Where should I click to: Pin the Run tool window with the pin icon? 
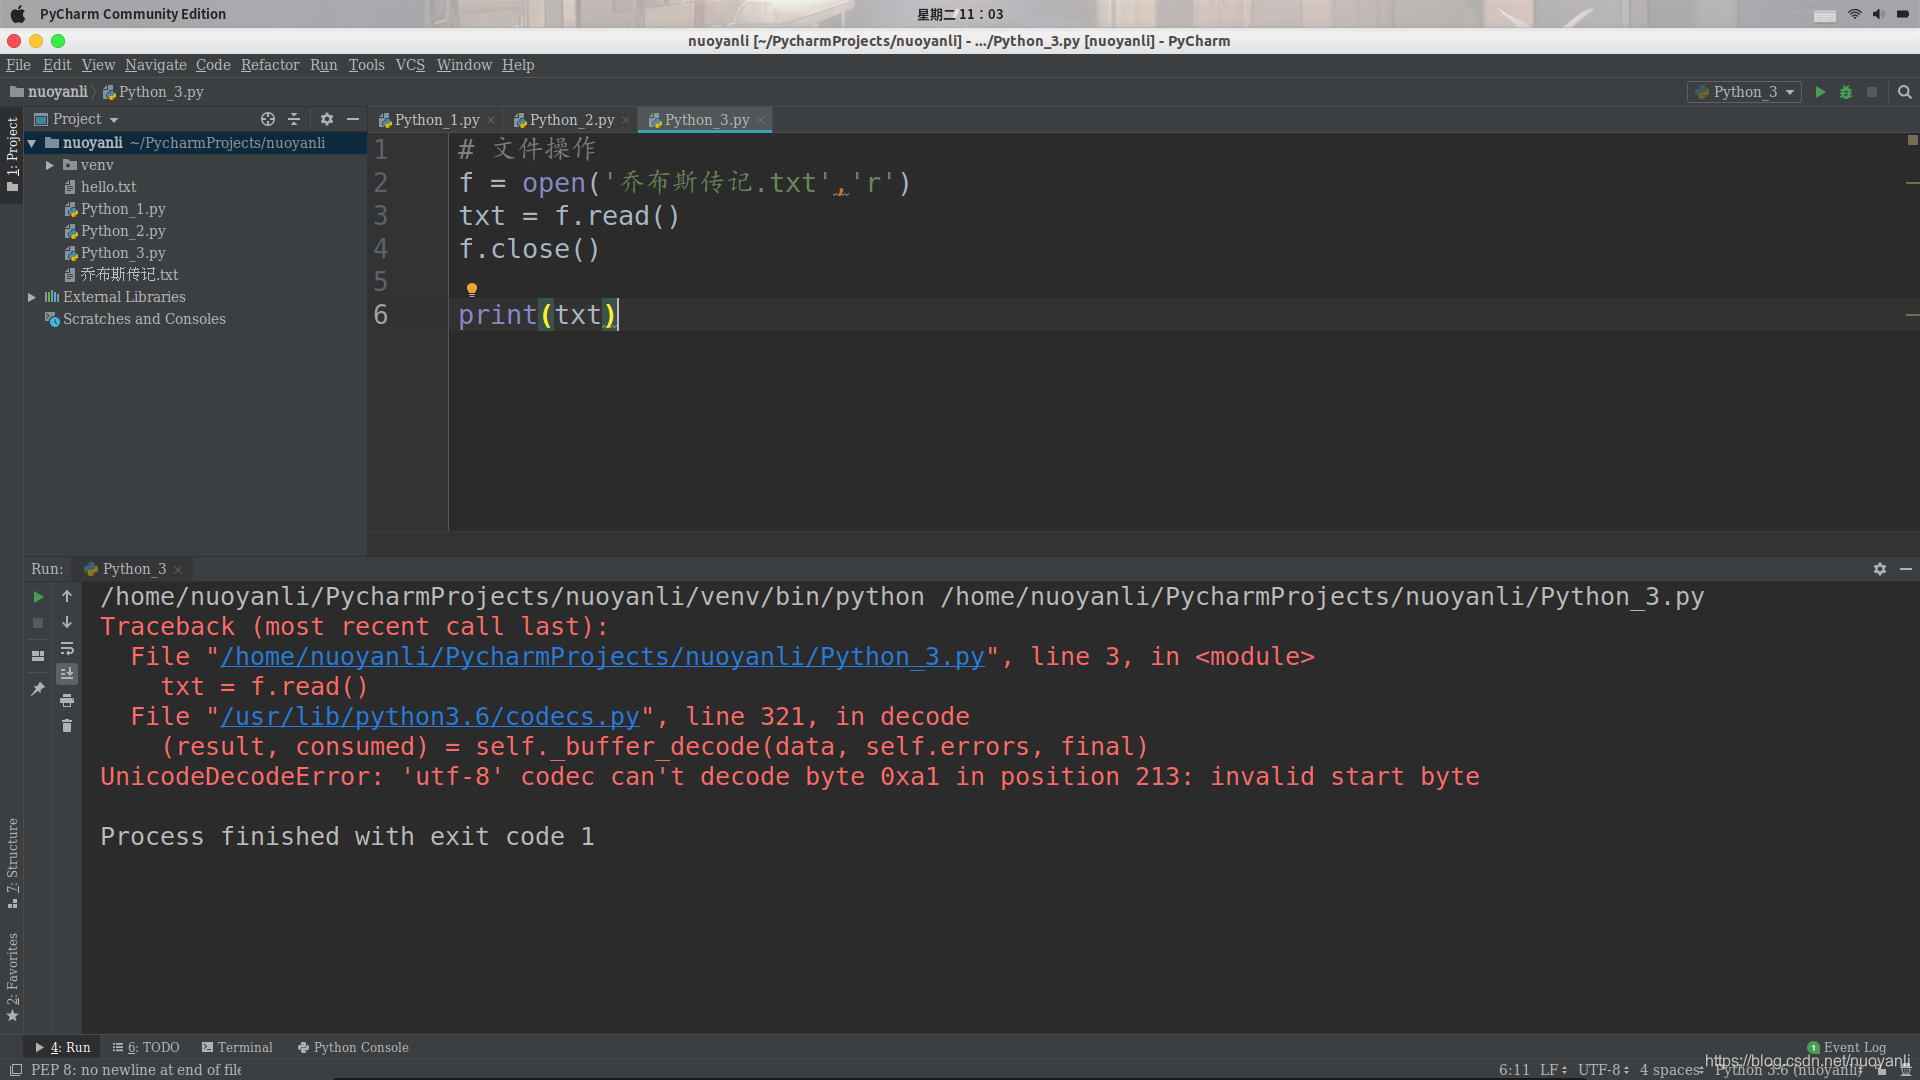pos(38,688)
